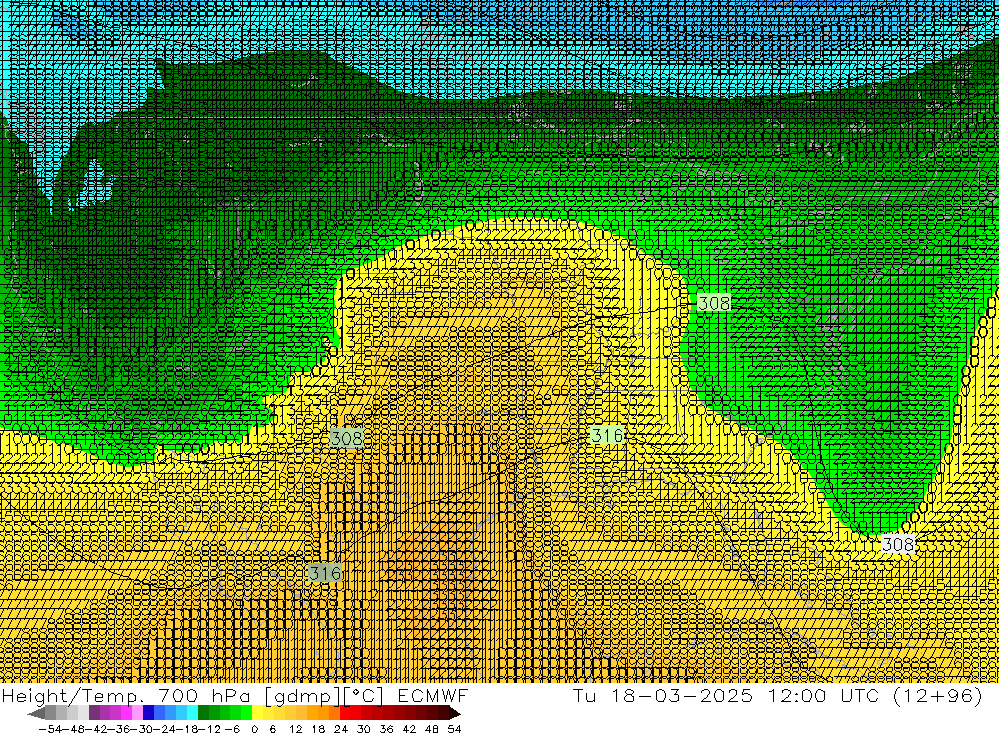Click the '36' legend value
The width and height of the screenshot is (1000, 733).
click(386, 729)
